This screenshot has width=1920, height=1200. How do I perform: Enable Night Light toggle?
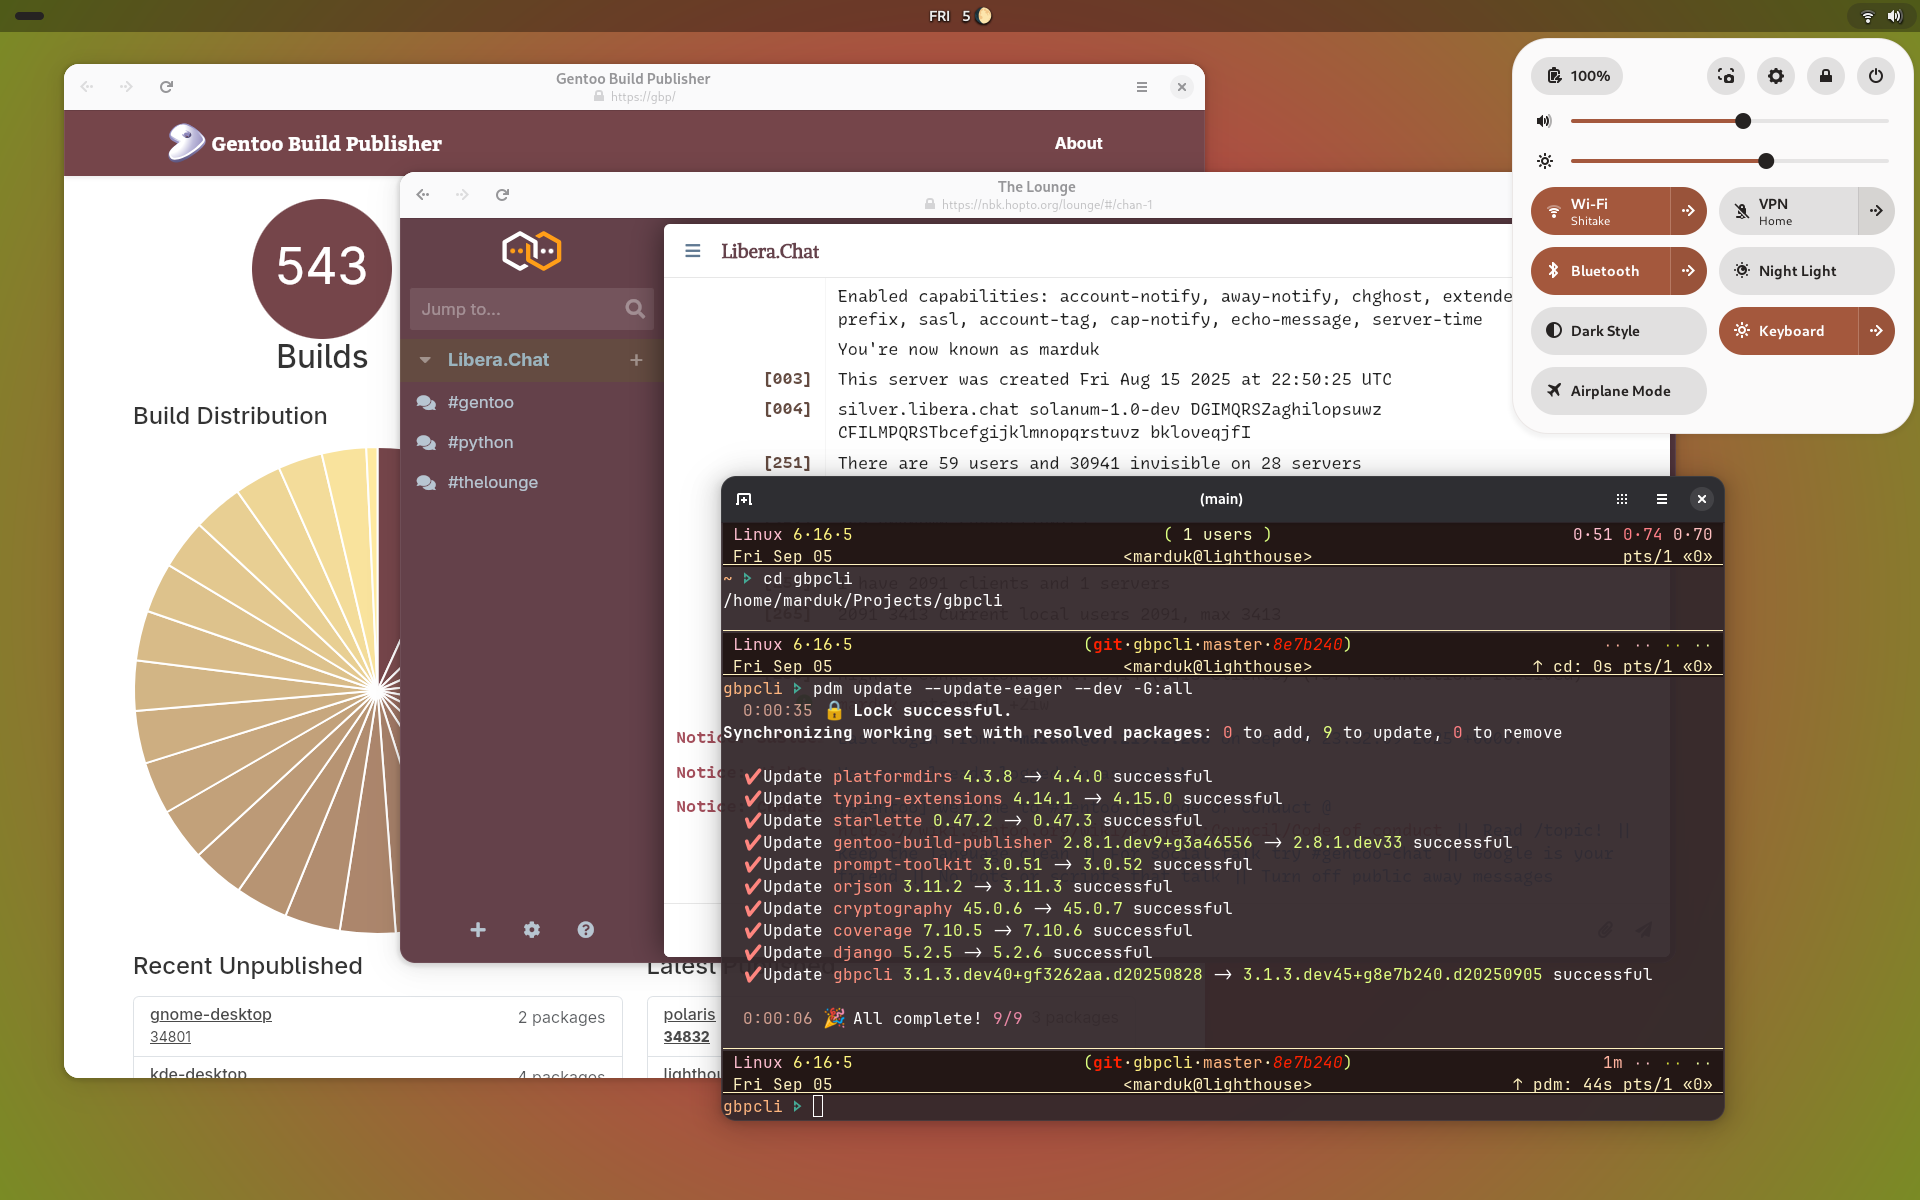(1805, 271)
